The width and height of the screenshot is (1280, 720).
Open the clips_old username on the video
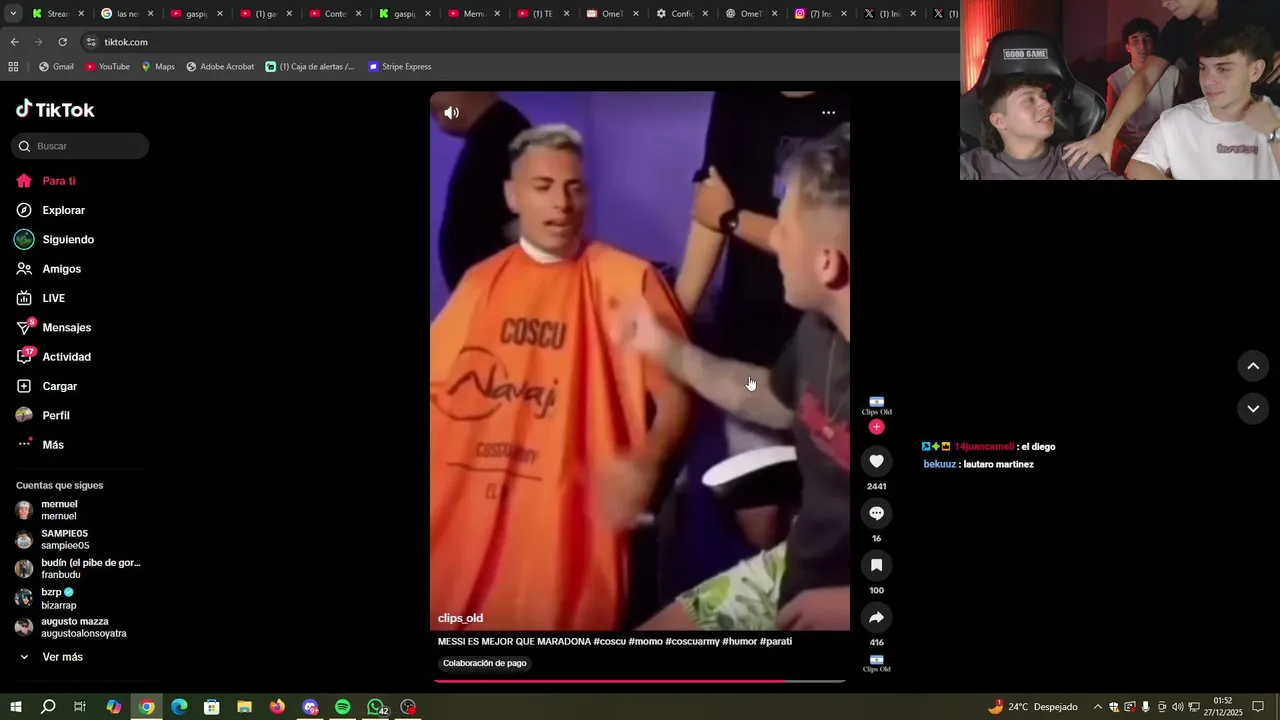point(460,618)
